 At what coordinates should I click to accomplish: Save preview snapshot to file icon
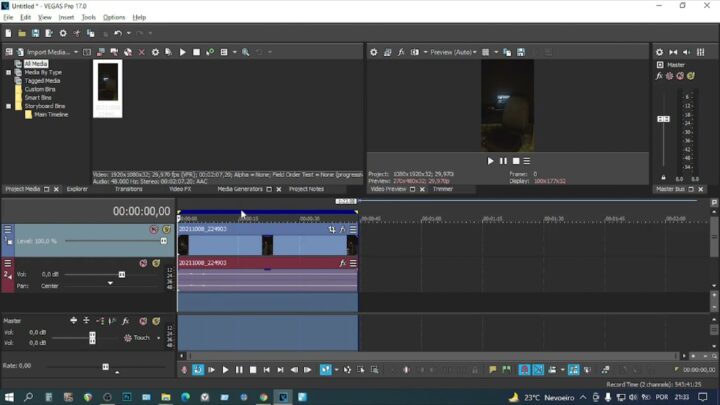tap(521, 52)
